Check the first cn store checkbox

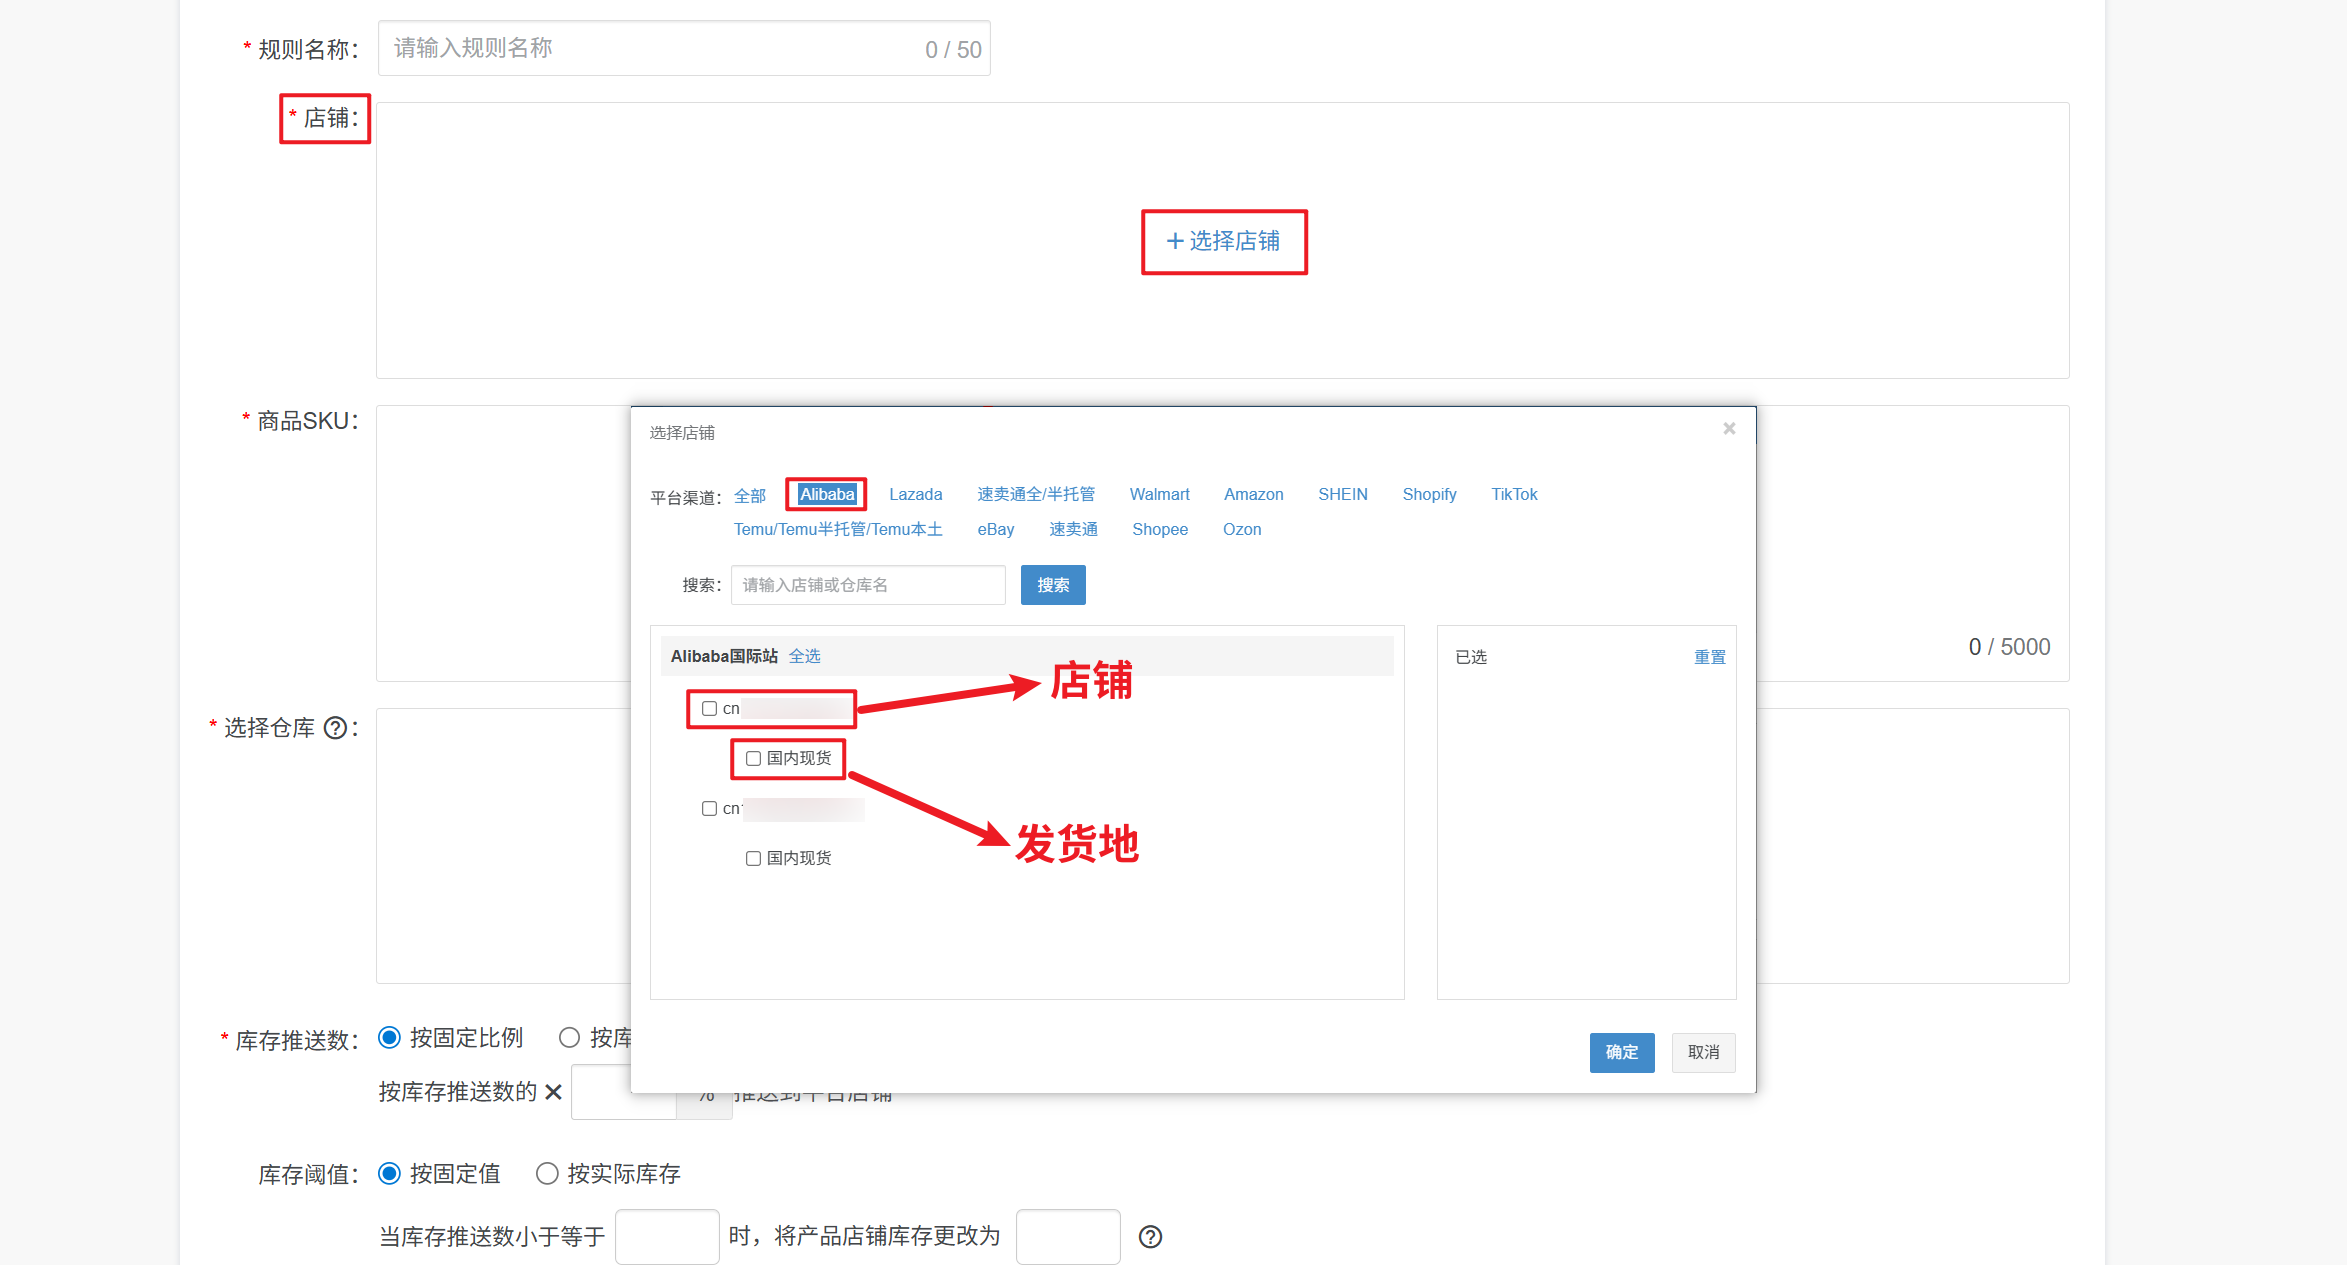(x=709, y=709)
